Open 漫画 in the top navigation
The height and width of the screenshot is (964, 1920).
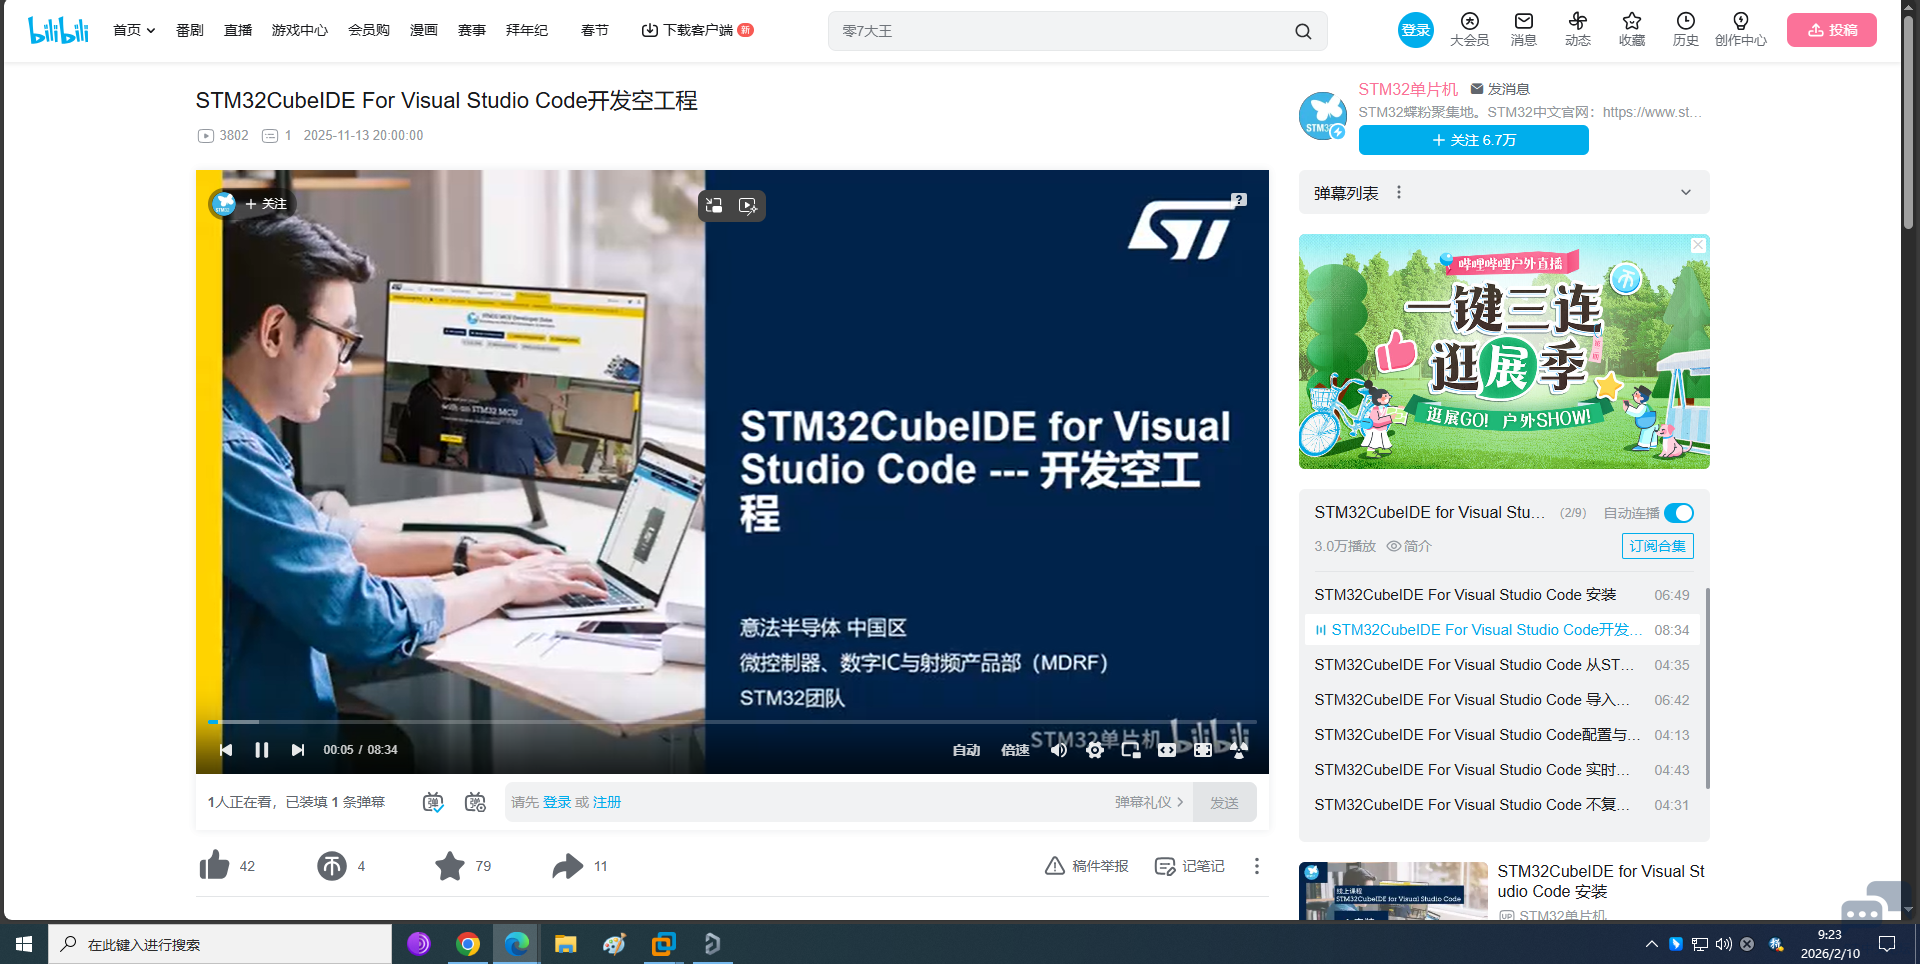(x=424, y=30)
